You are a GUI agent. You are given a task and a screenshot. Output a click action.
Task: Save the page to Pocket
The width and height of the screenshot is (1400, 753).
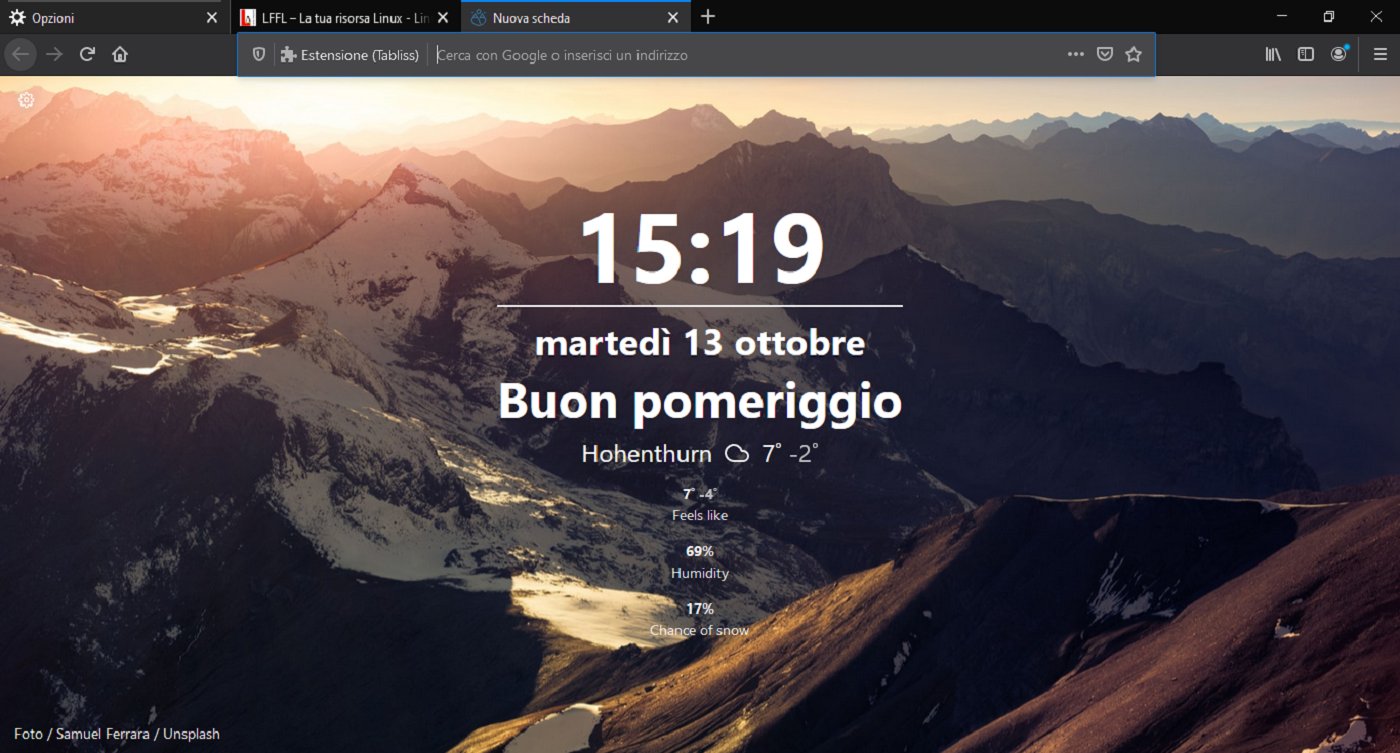pos(1104,54)
